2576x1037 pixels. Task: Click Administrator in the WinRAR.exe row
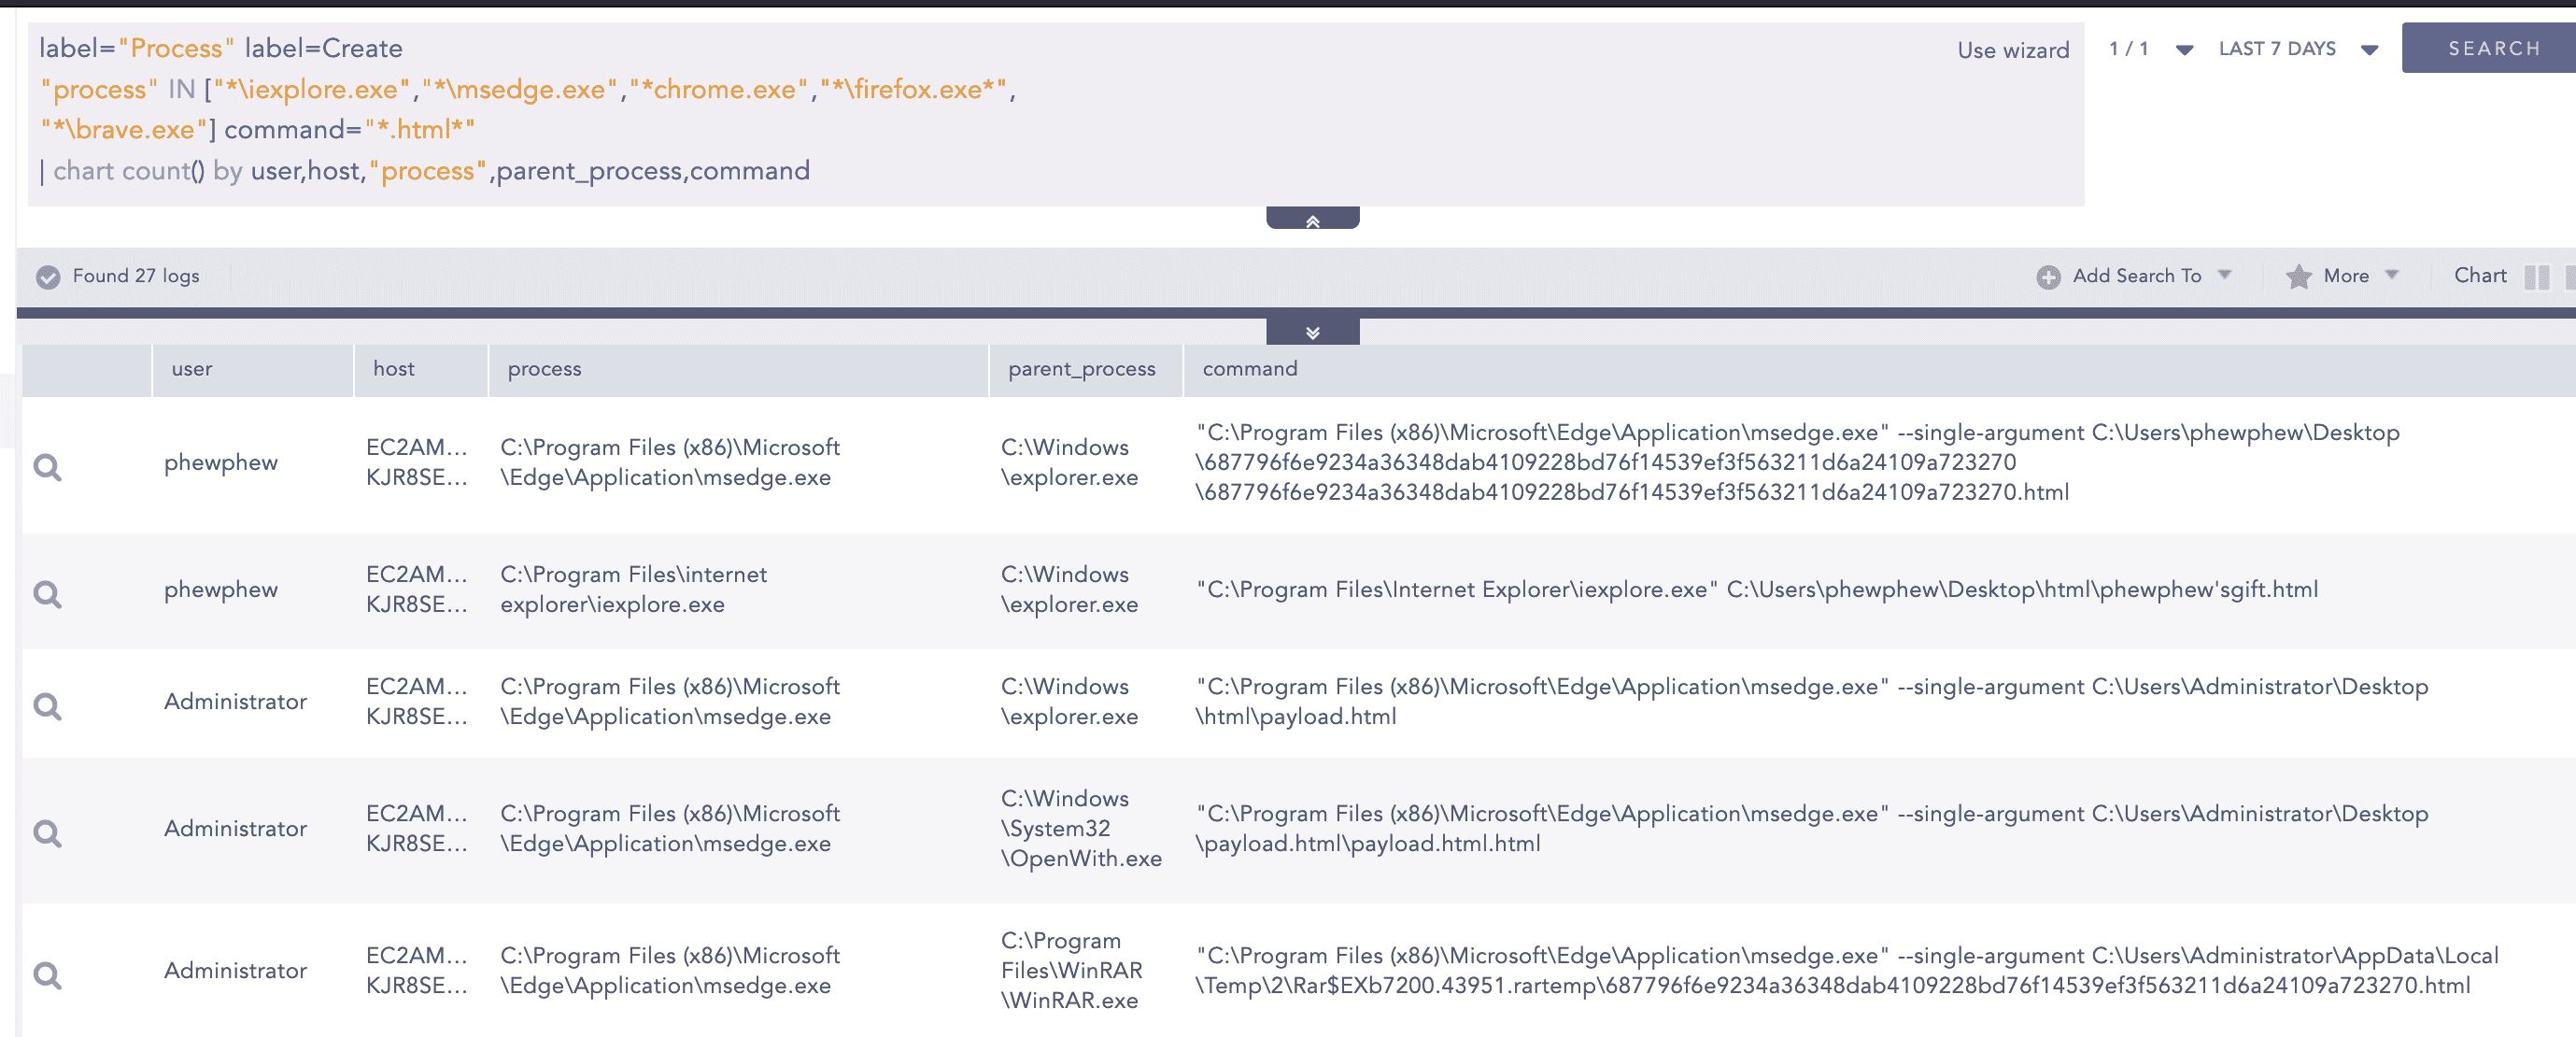235,970
